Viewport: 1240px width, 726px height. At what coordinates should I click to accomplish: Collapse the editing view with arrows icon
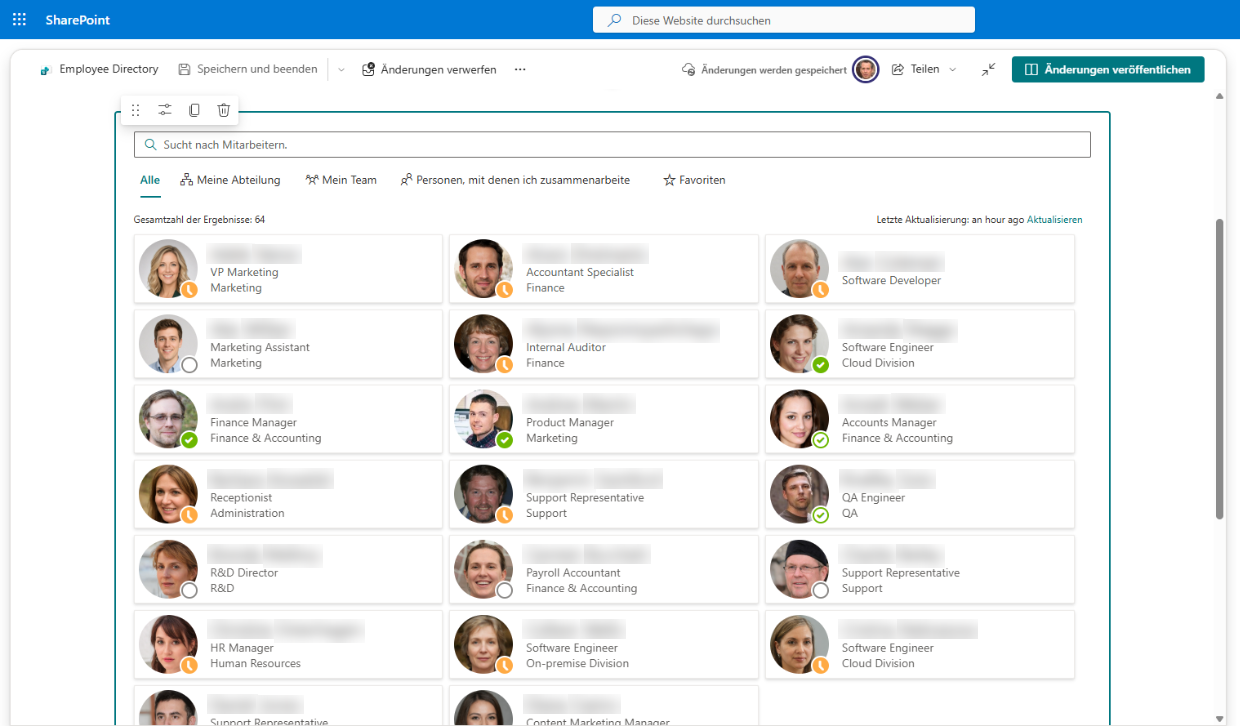[988, 69]
